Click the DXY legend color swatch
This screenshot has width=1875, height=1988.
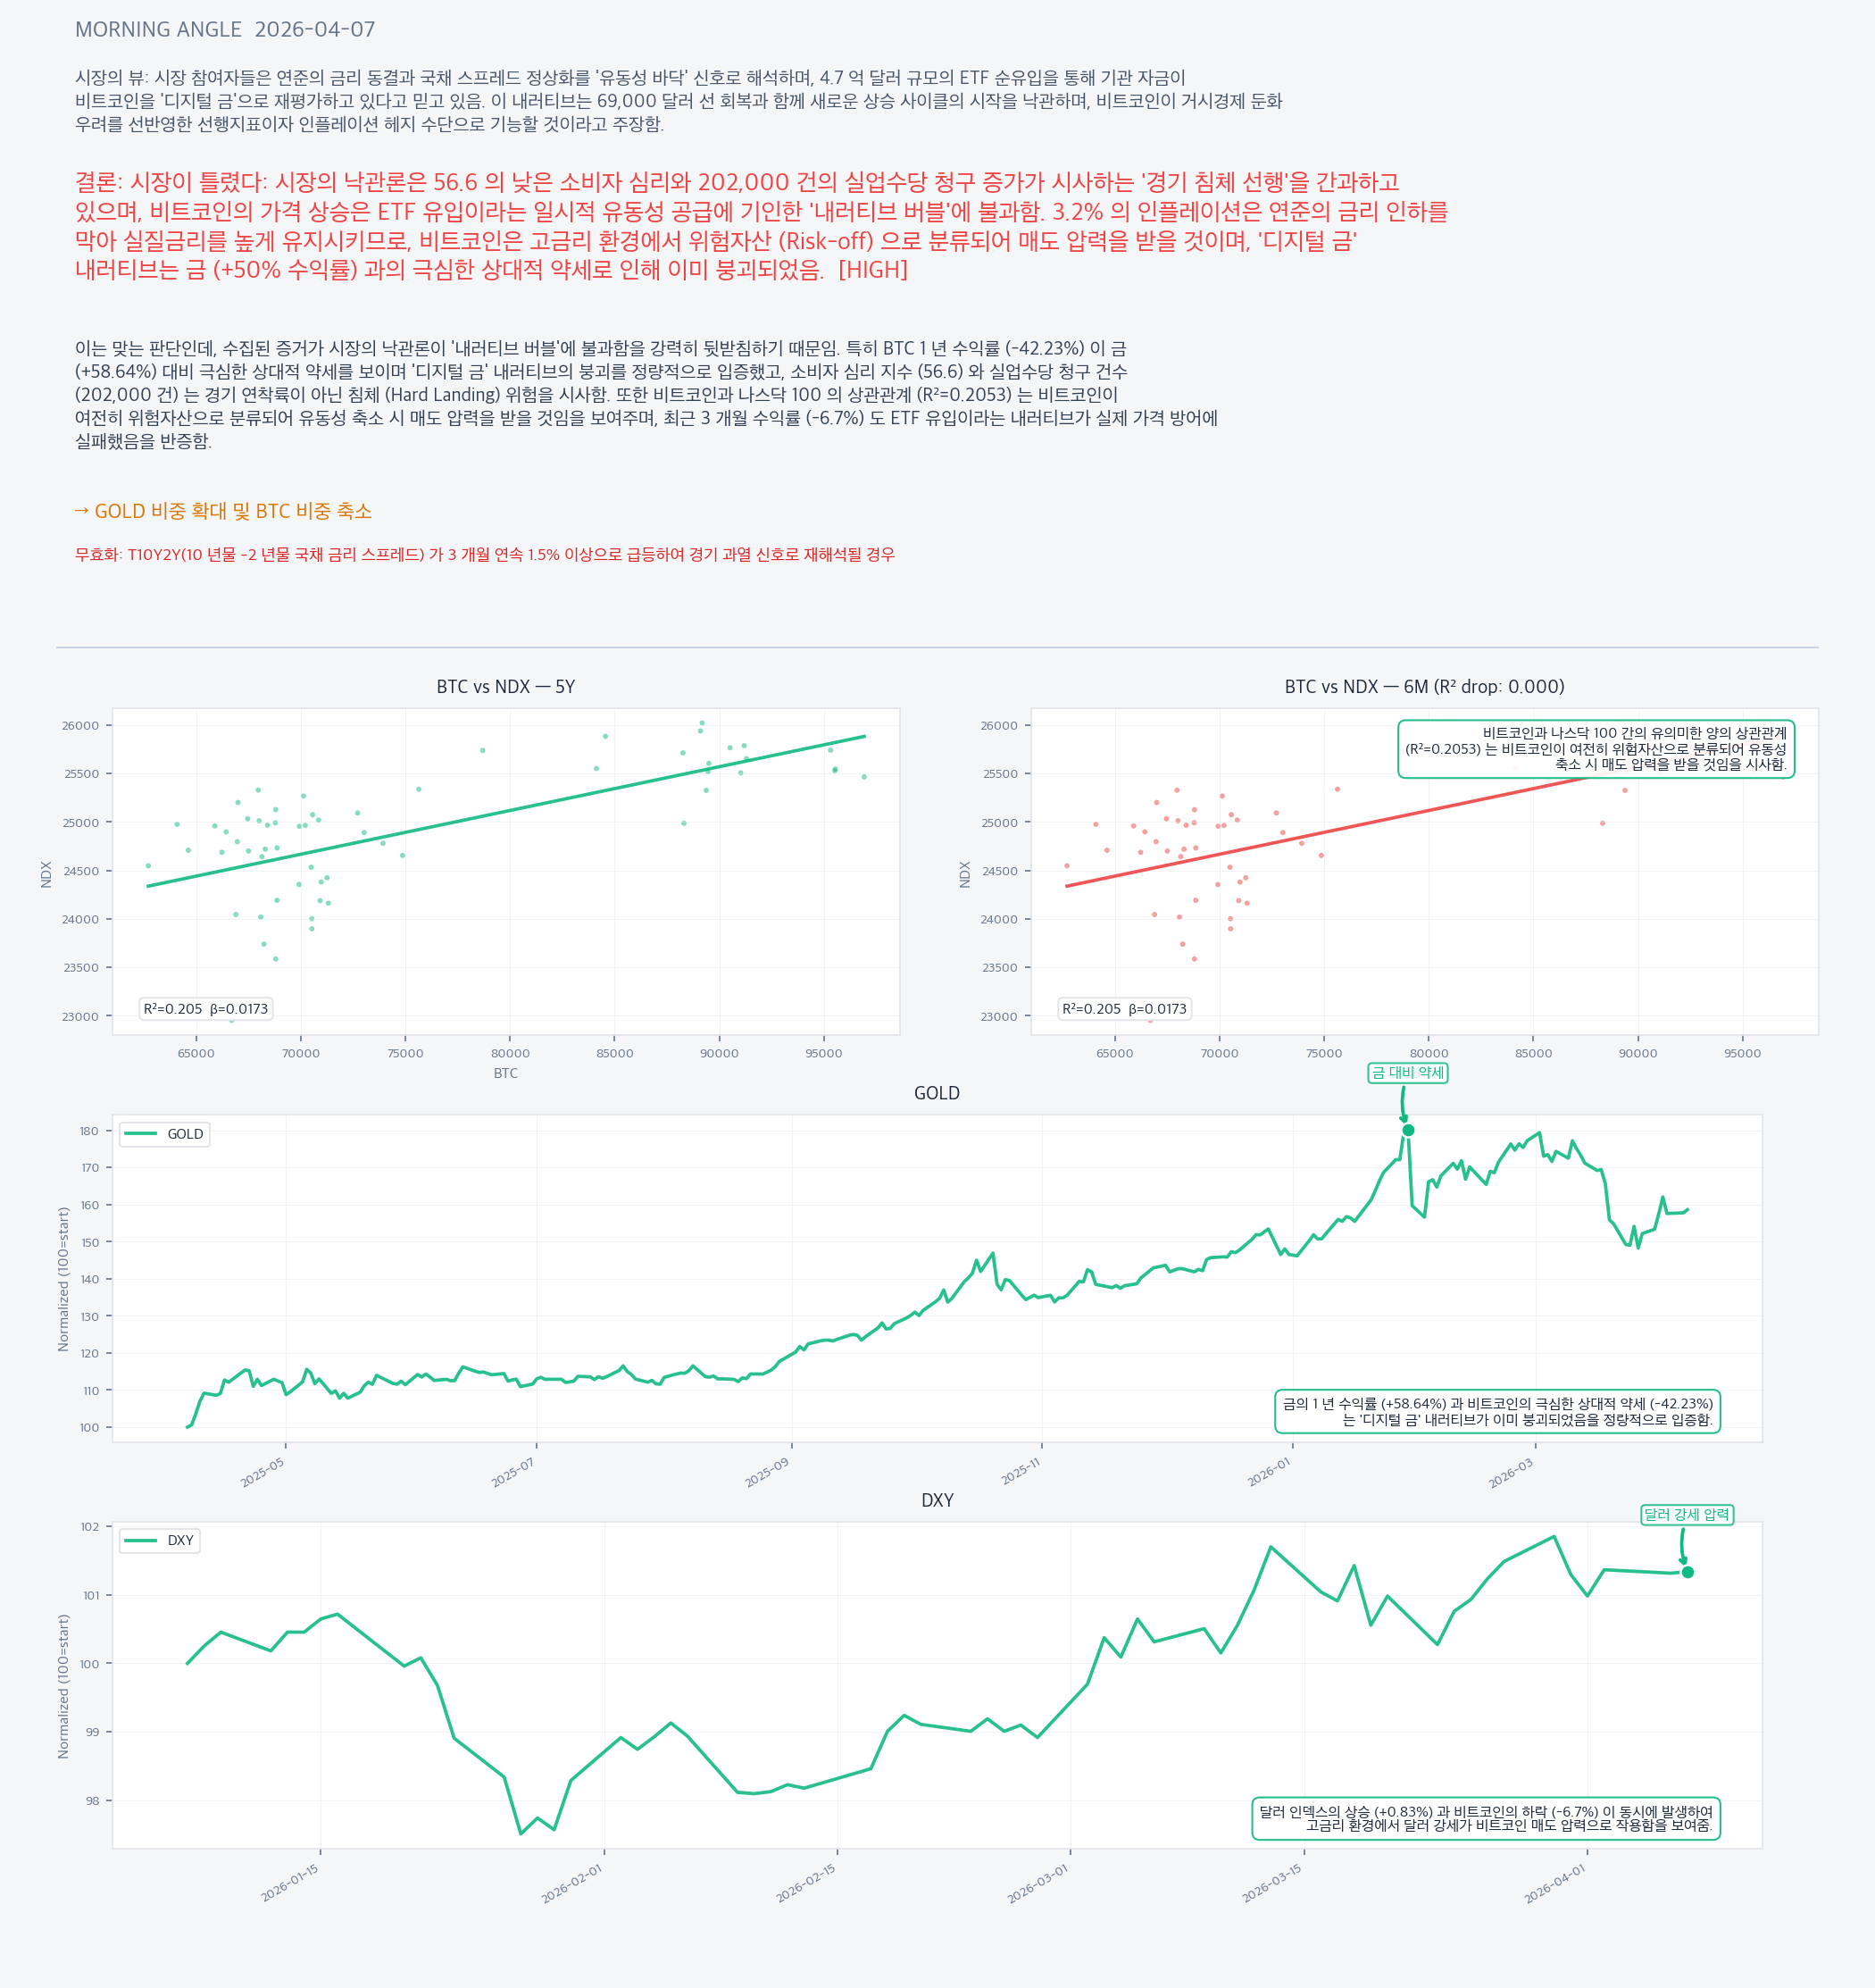point(140,1540)
